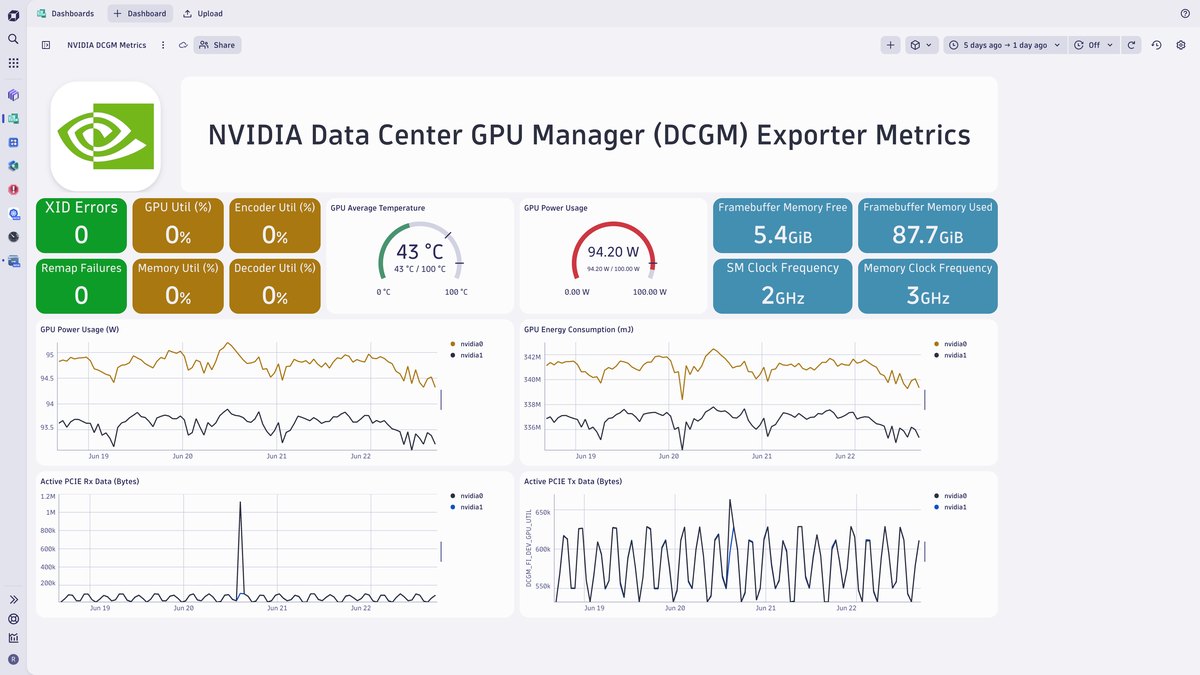
Task: Open the user avatar R menu
Action: coord(13,659)
